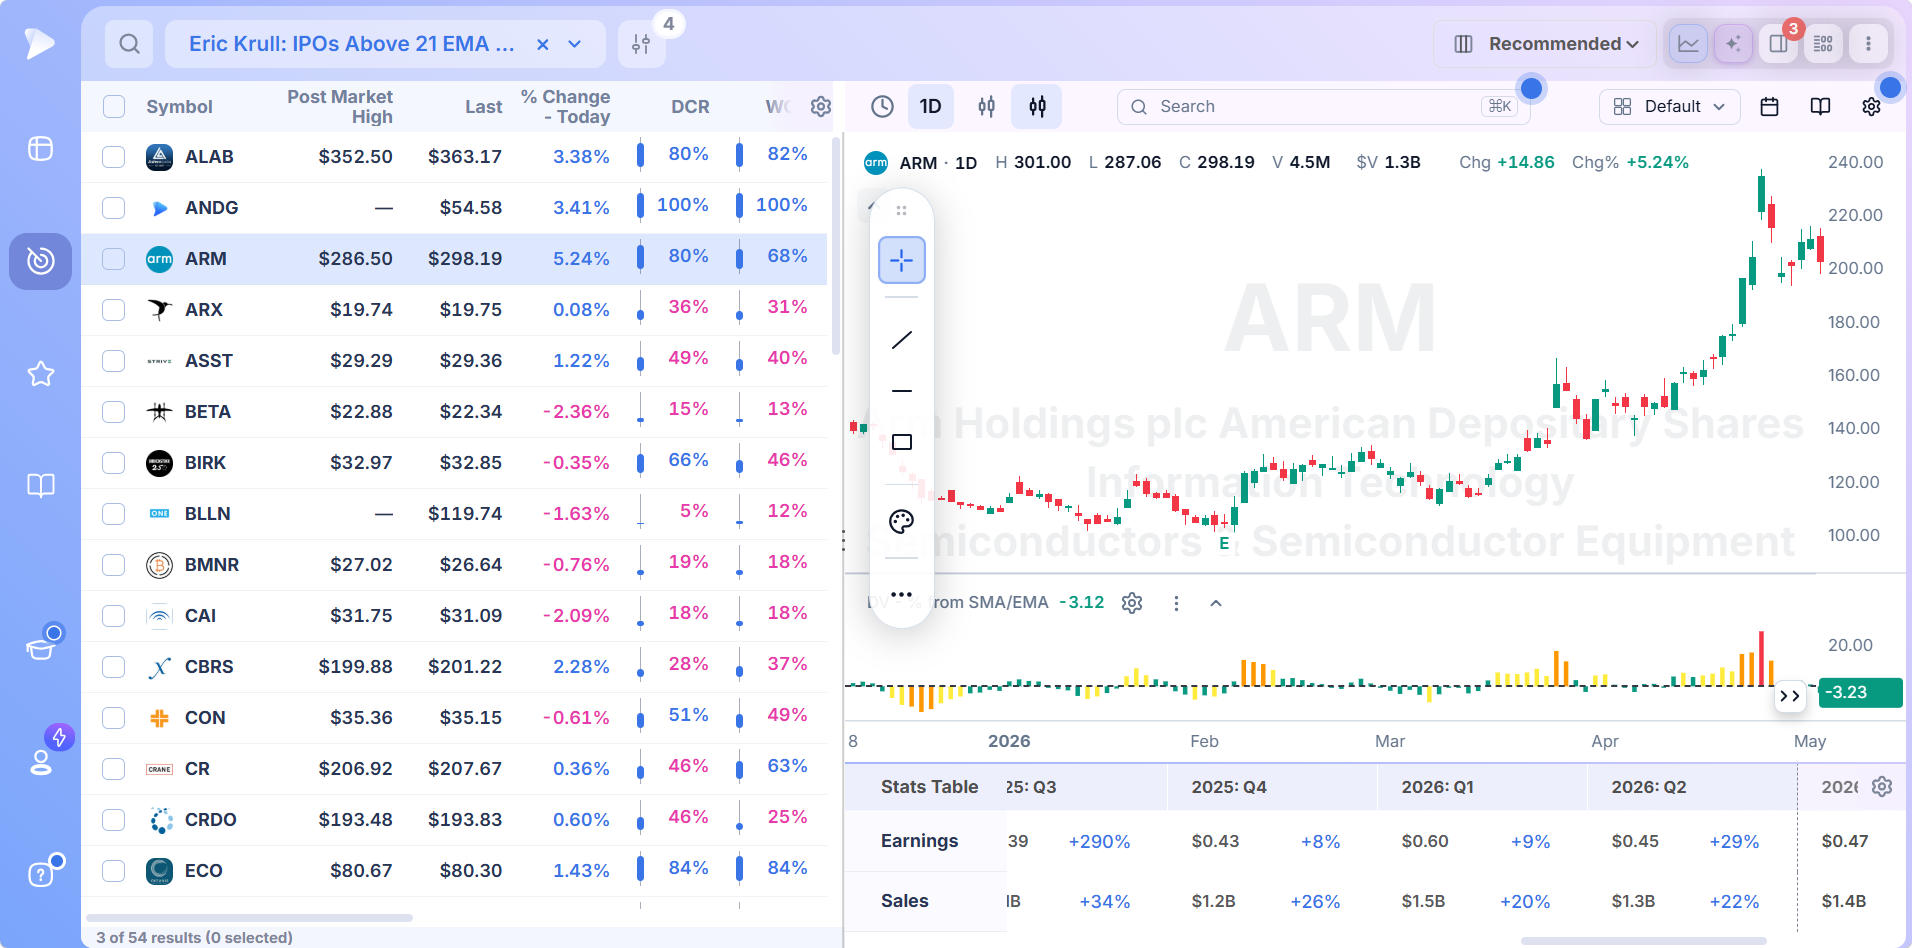
Task: Open the time interval clock icon
Action: 882,106
